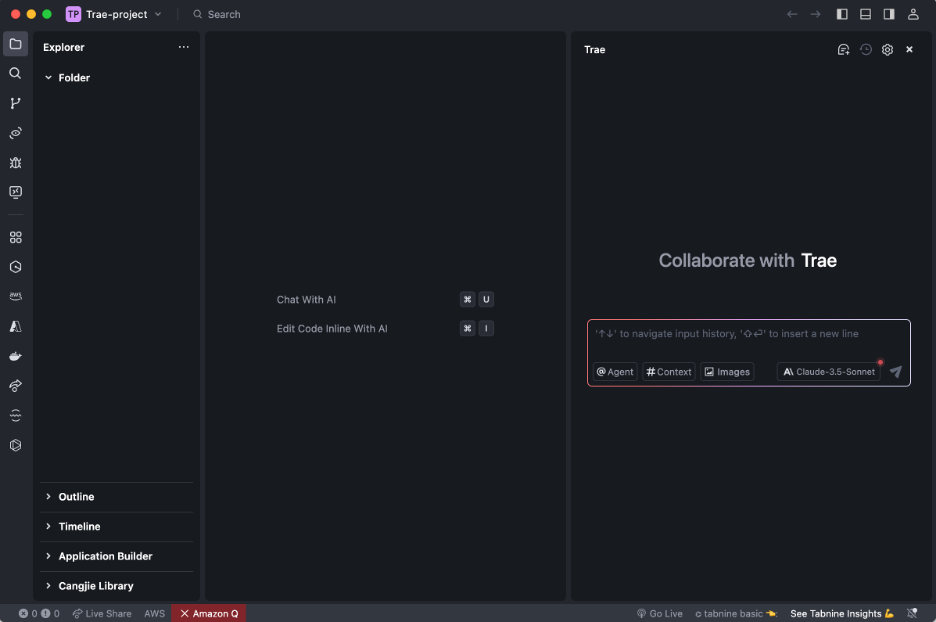Click the Explorer folder icon in activity bar
936x622 pixels.
point(15,44)
